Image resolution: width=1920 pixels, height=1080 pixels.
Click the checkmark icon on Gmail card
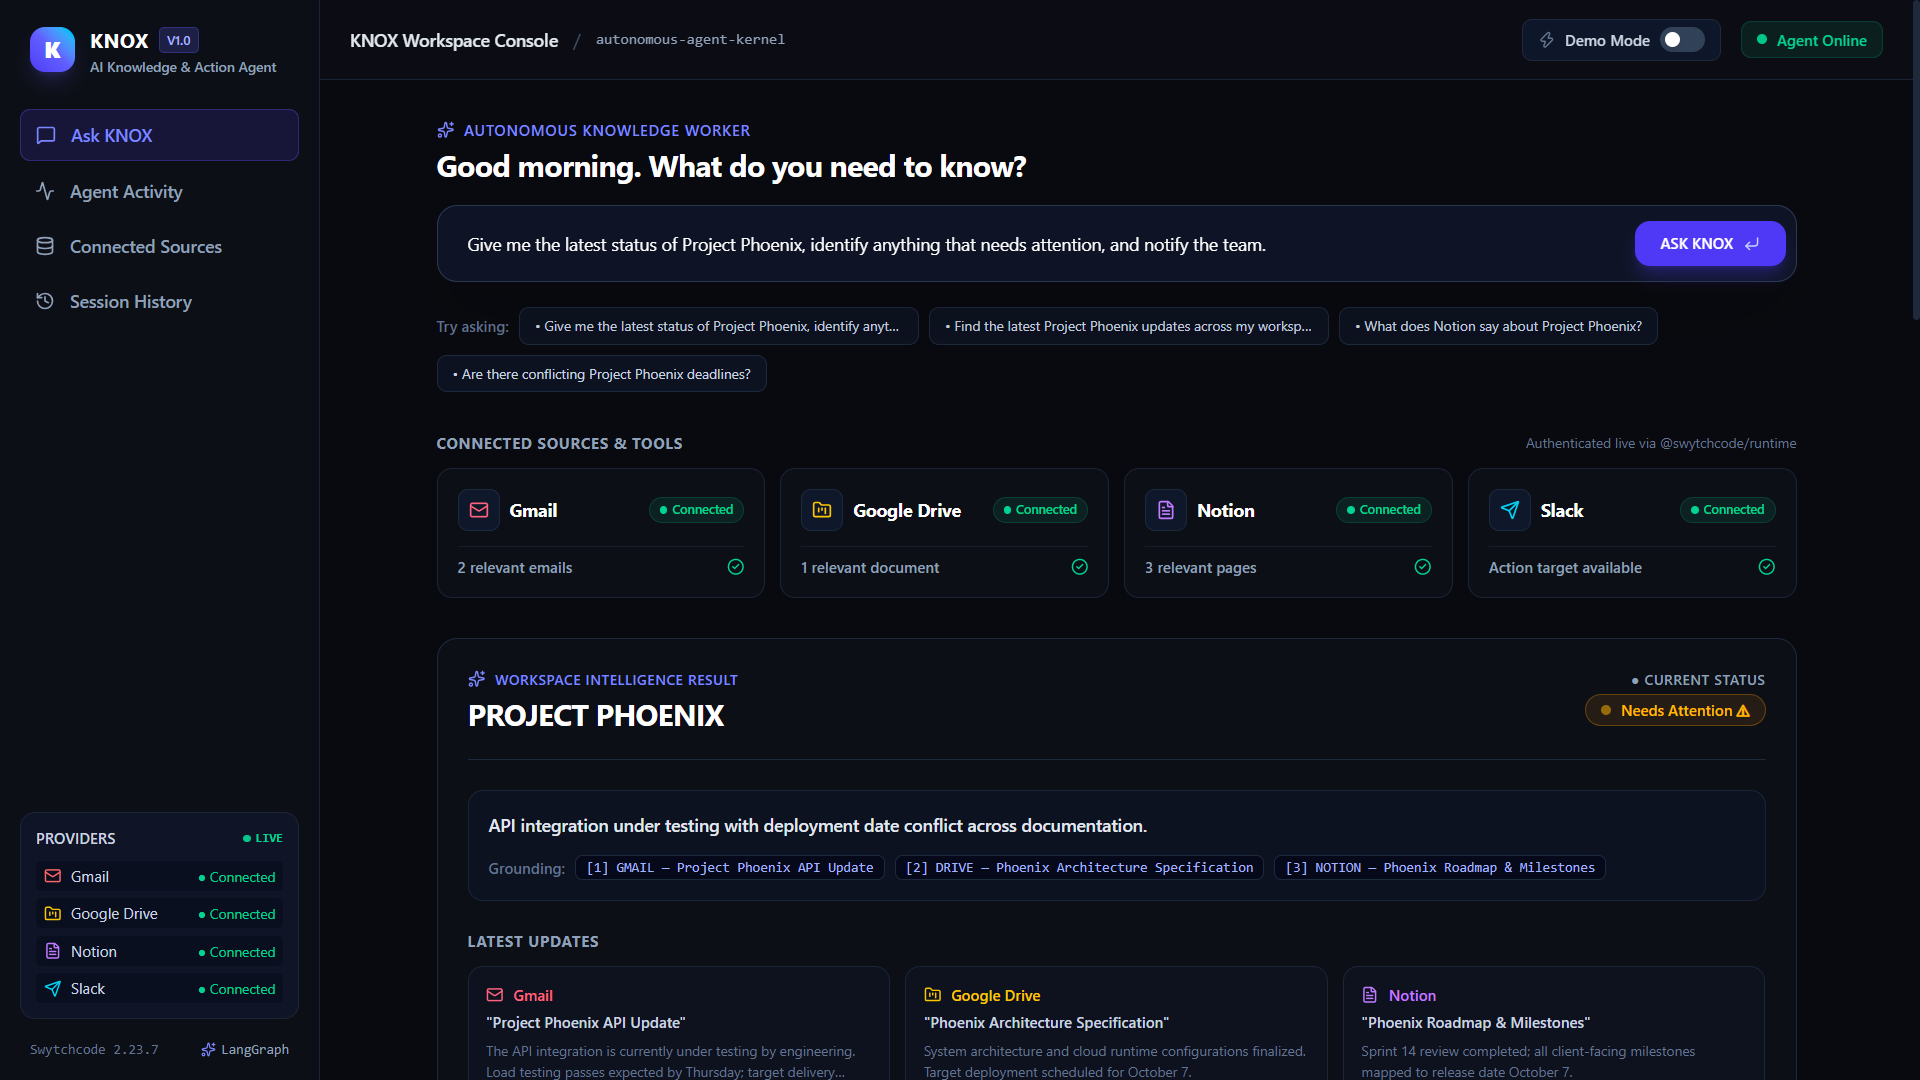coord(736,567)
